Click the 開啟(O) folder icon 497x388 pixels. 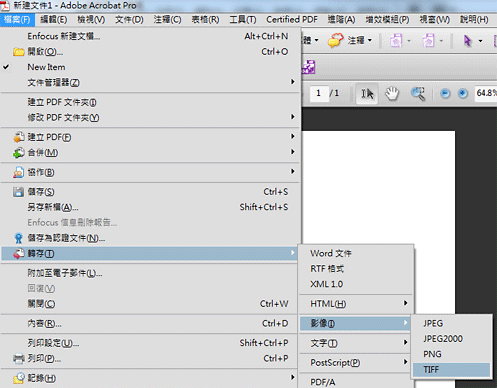point(19,52)
